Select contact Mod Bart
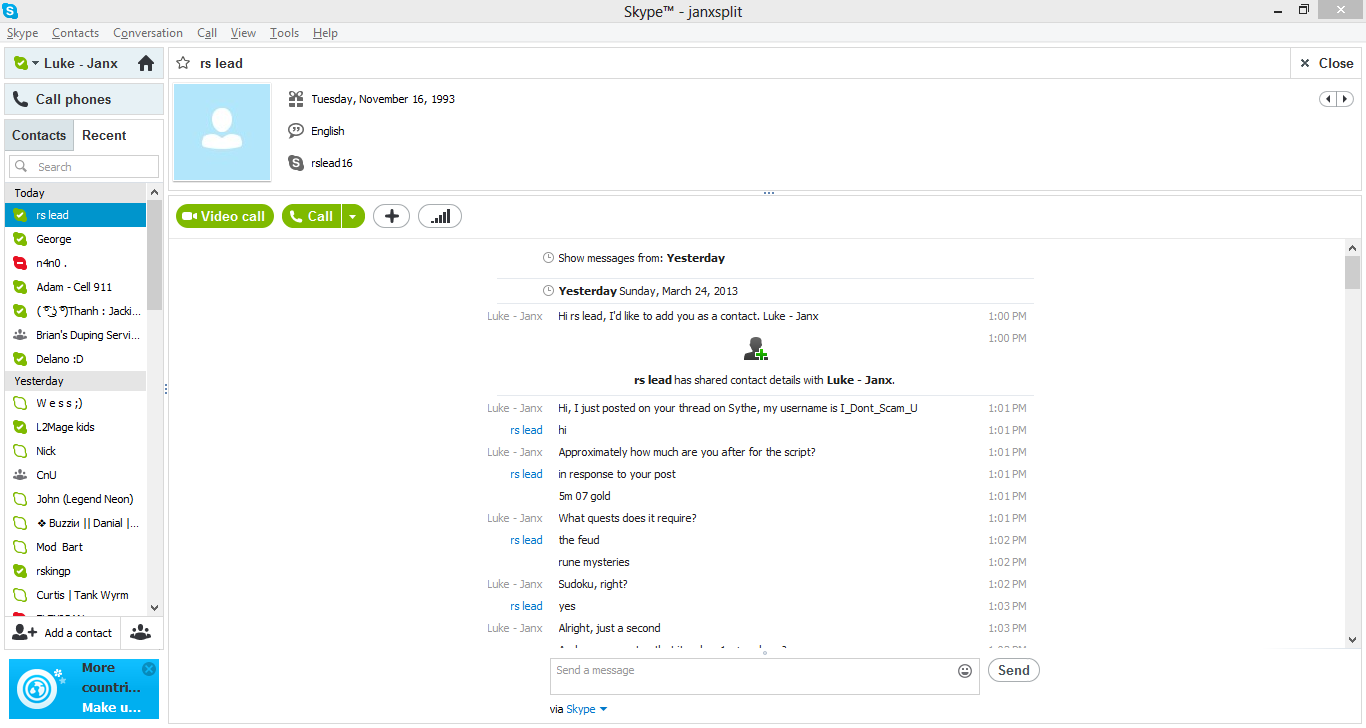 [x=76, y=547]
